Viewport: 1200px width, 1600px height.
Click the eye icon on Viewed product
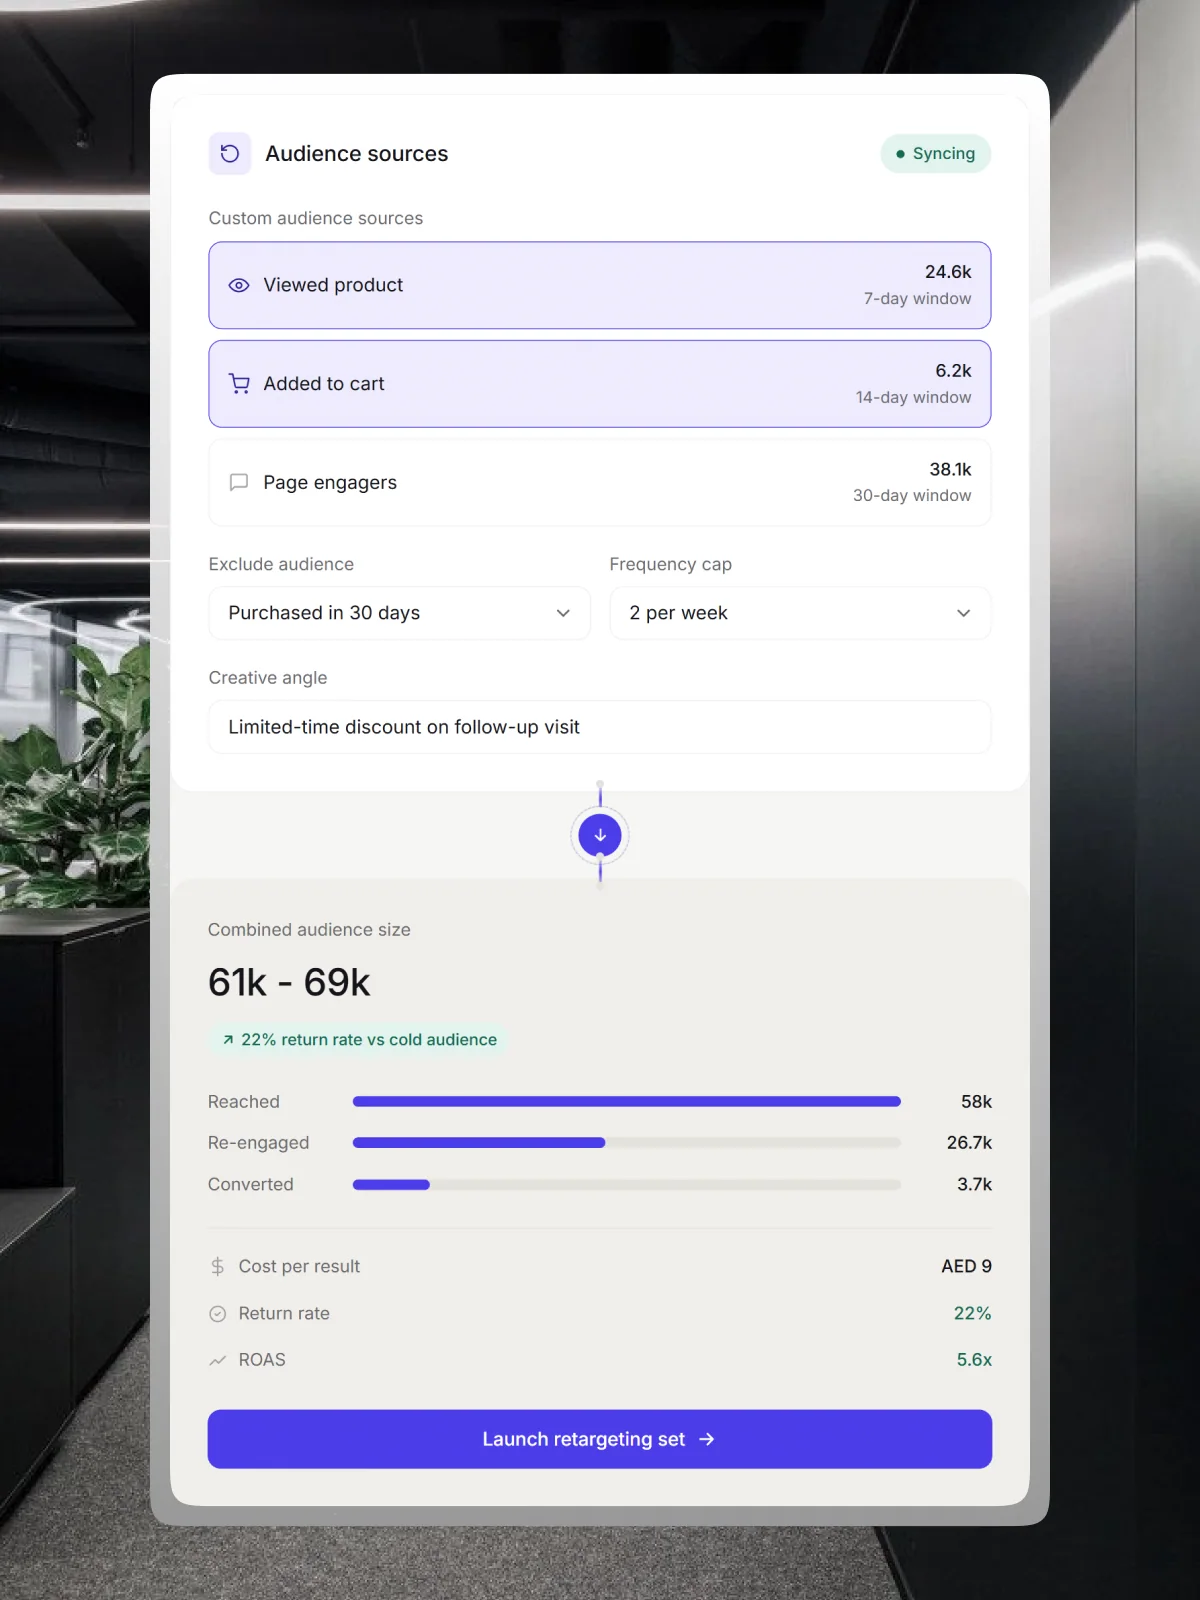(x=239, y=285)
